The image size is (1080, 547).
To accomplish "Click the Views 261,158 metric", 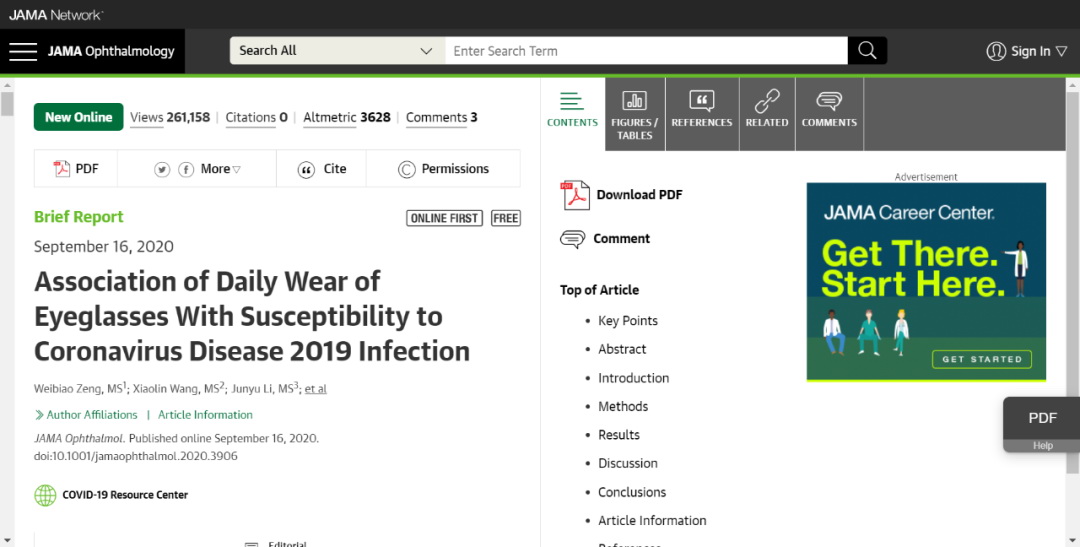I will click(169, 118).
